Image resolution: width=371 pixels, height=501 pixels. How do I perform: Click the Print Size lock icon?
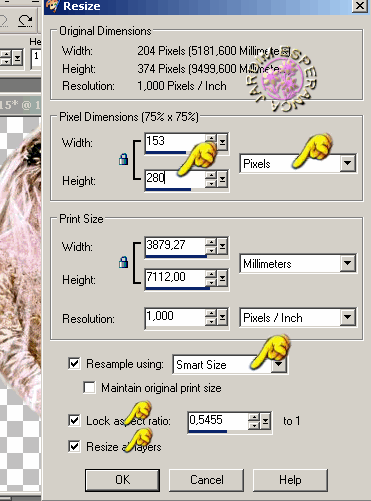pos(123,262)
